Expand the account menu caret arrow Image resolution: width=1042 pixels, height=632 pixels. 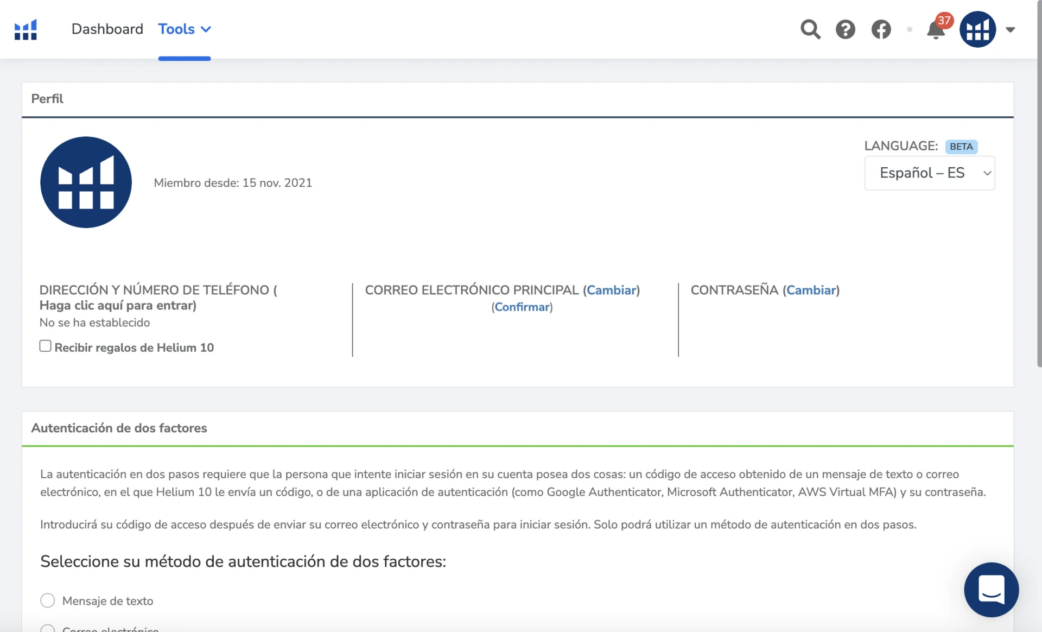1009,29
